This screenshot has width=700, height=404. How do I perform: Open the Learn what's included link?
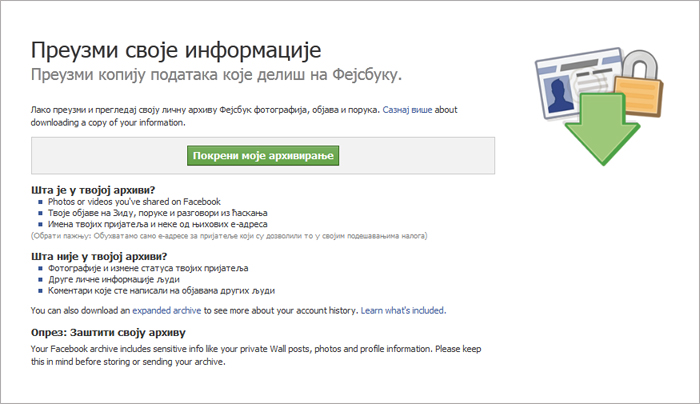(403, 310)
